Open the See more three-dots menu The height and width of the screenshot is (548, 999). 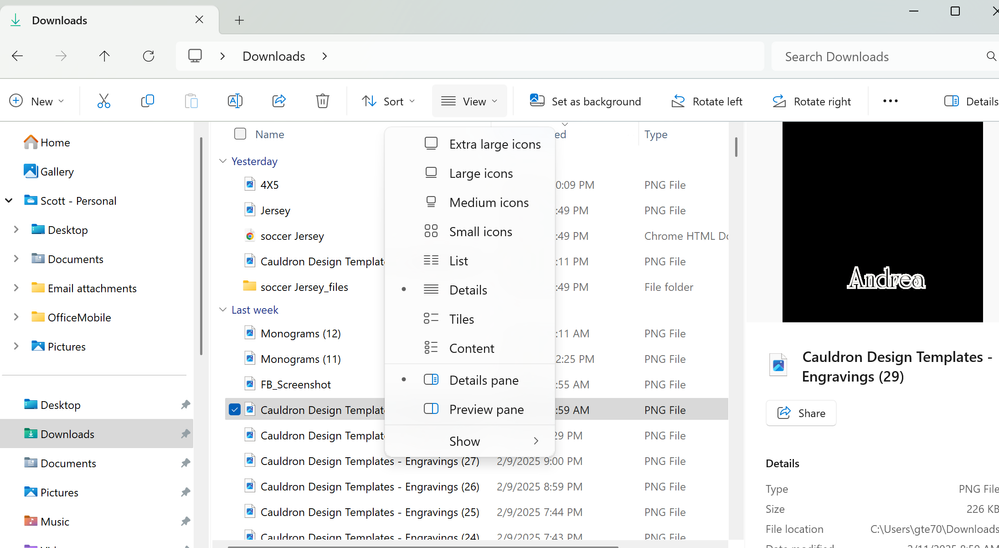coord(890,101)
